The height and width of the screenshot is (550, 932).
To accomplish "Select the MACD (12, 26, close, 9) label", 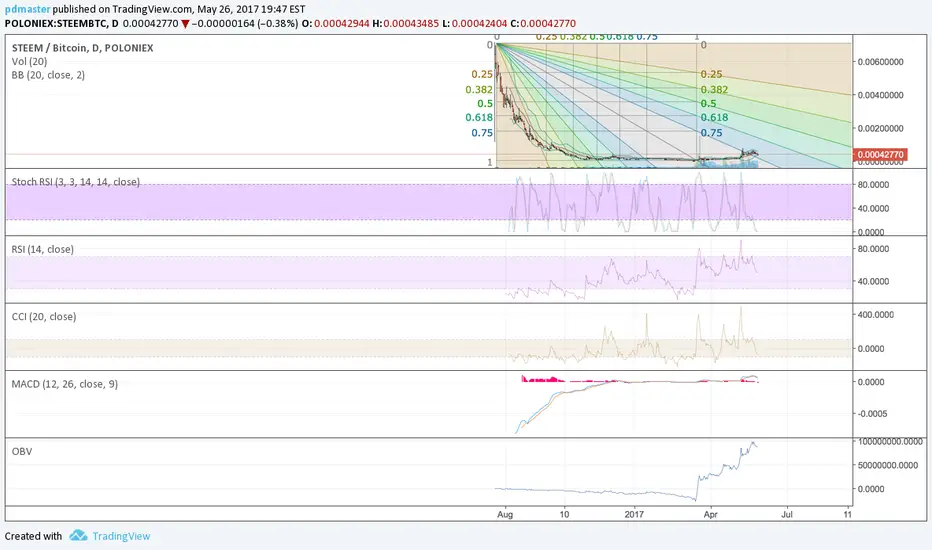I will click(x=65, y=384).
